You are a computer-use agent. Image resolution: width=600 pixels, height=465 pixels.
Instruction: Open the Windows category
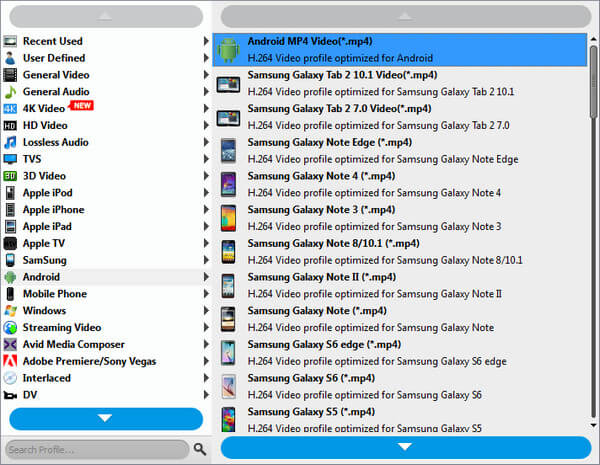pos(106,311)
